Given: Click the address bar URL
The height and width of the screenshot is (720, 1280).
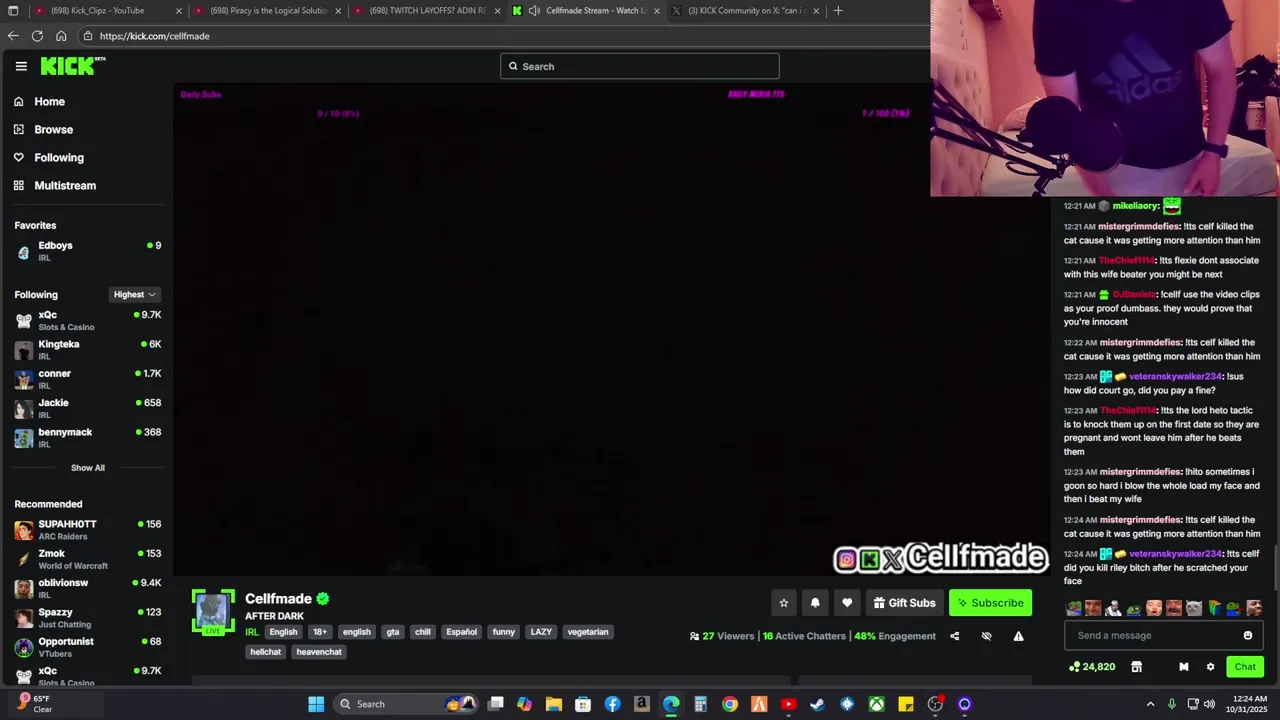Looking at the screenshot, I should pyautogui.click(x=154, y=36).
